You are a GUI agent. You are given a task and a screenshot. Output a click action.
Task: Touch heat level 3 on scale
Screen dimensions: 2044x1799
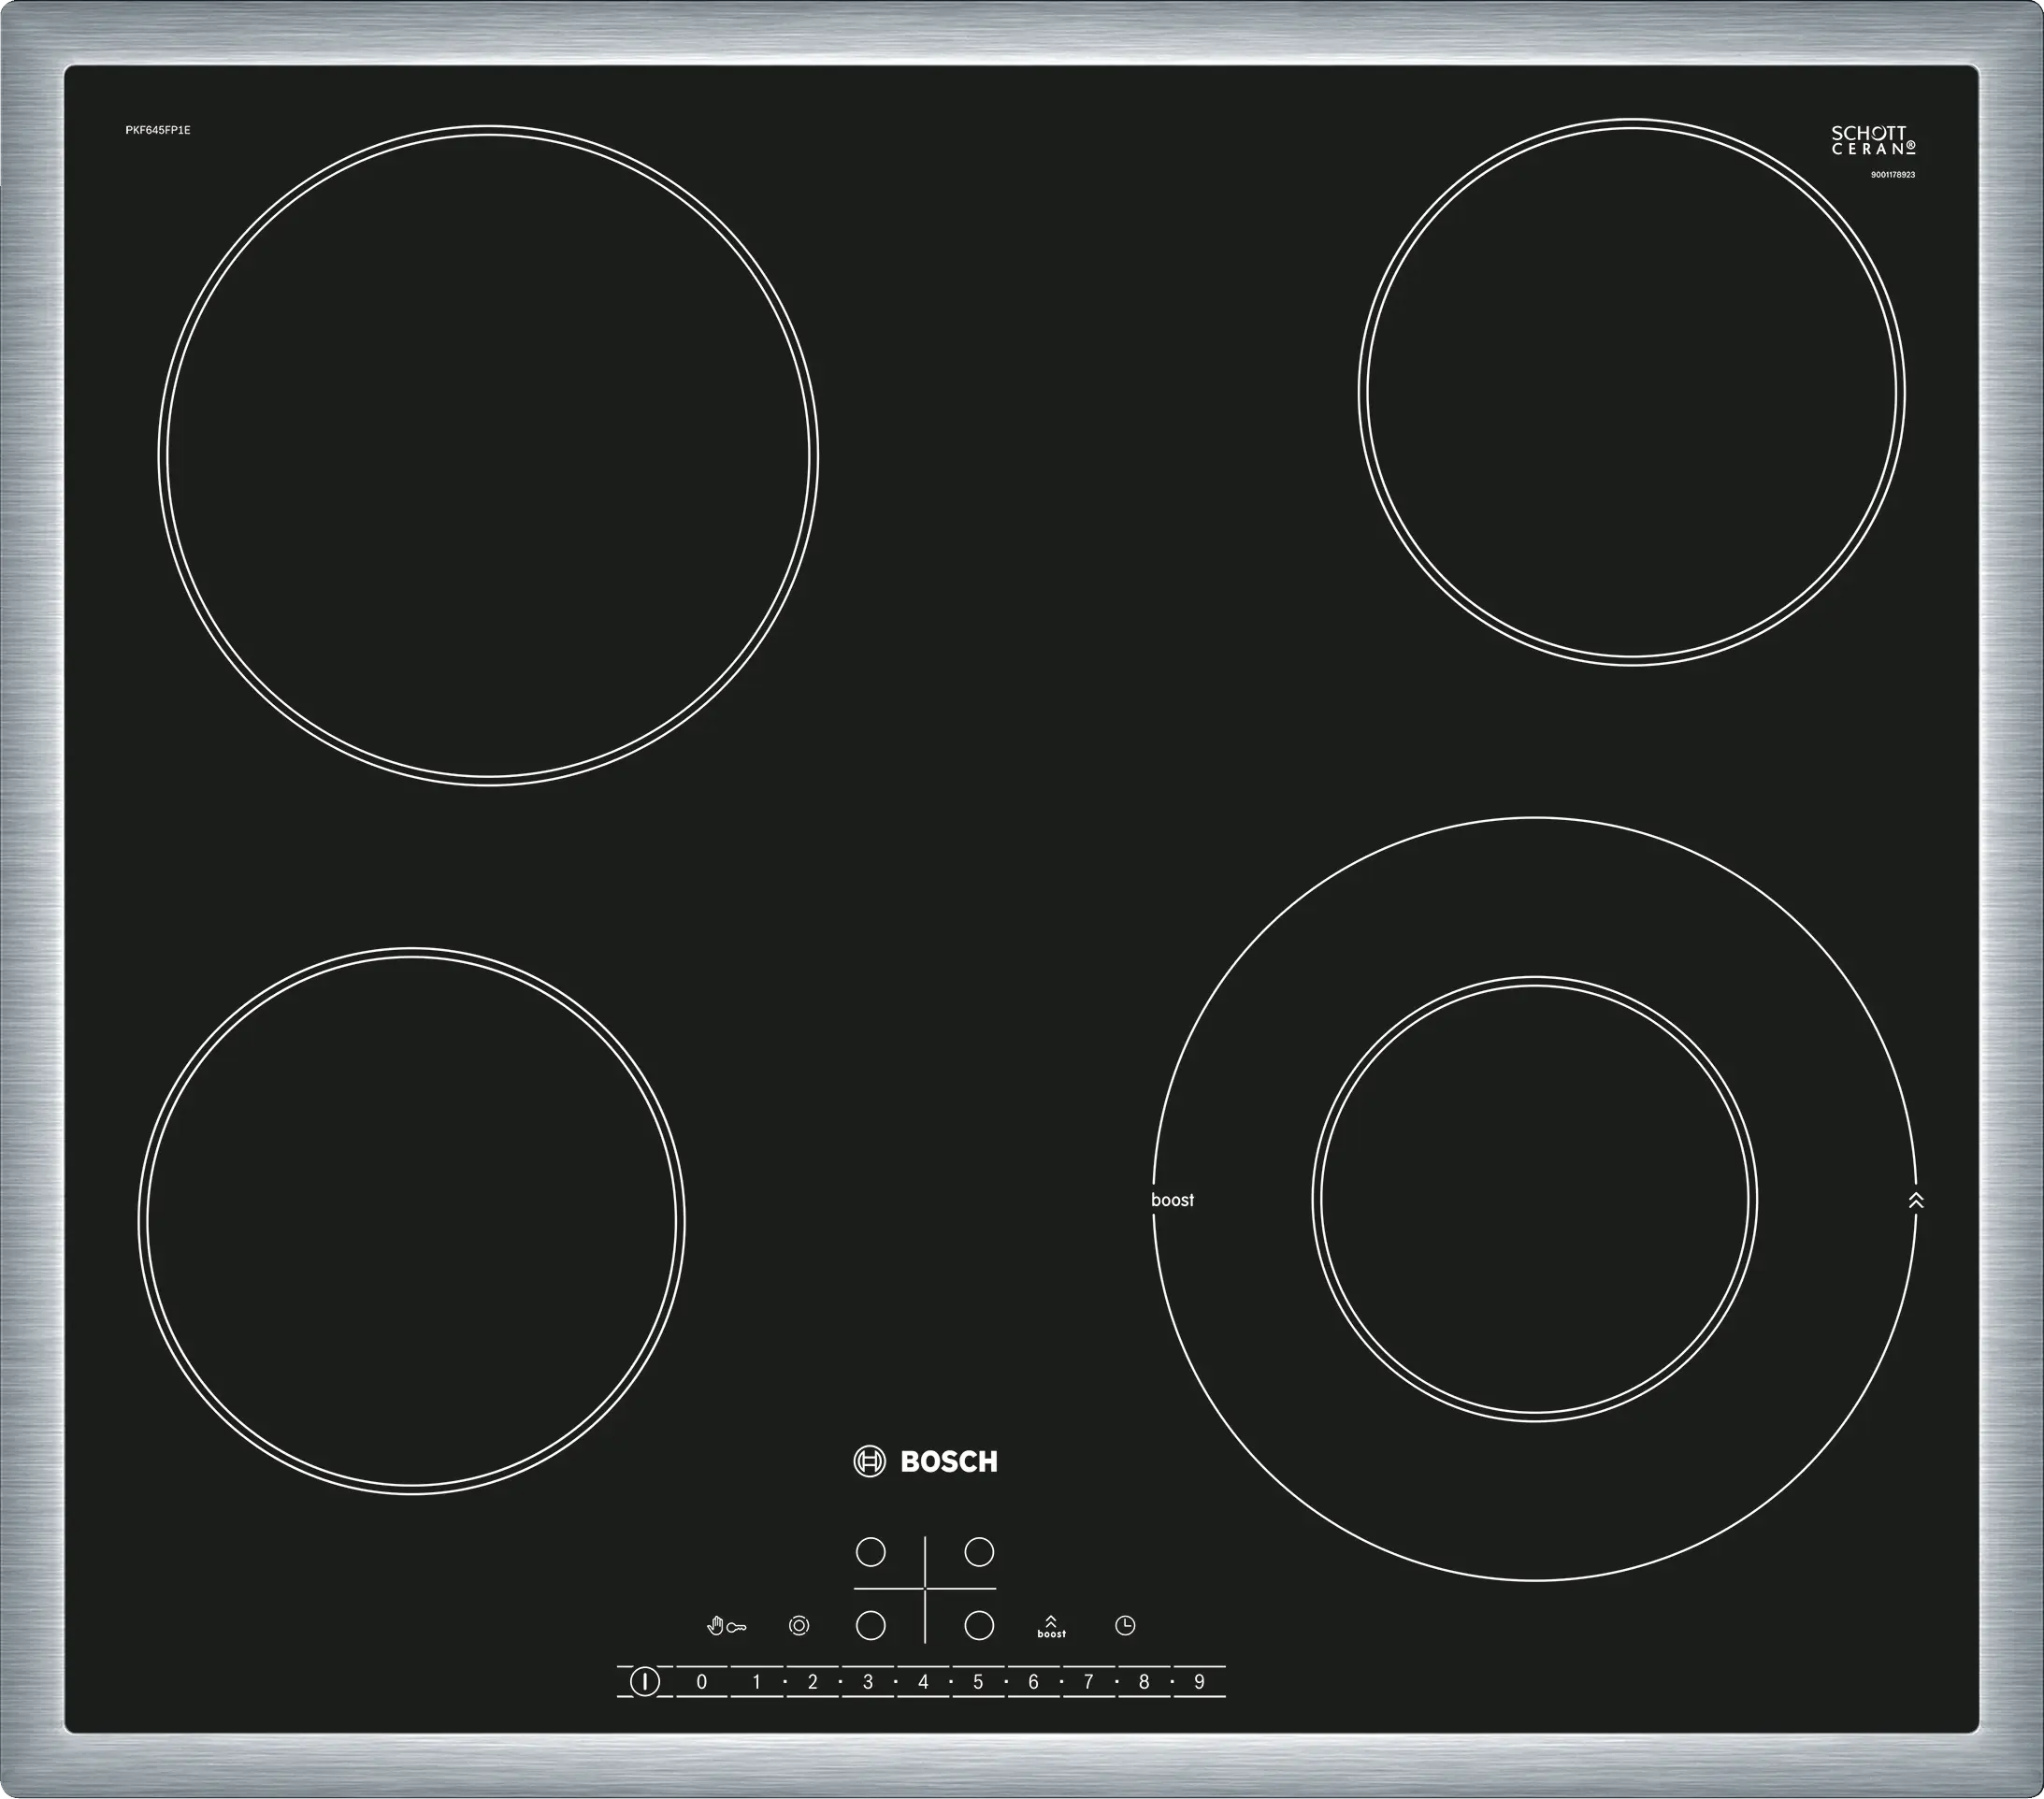pyautogui.click(x=867, y=1682)
